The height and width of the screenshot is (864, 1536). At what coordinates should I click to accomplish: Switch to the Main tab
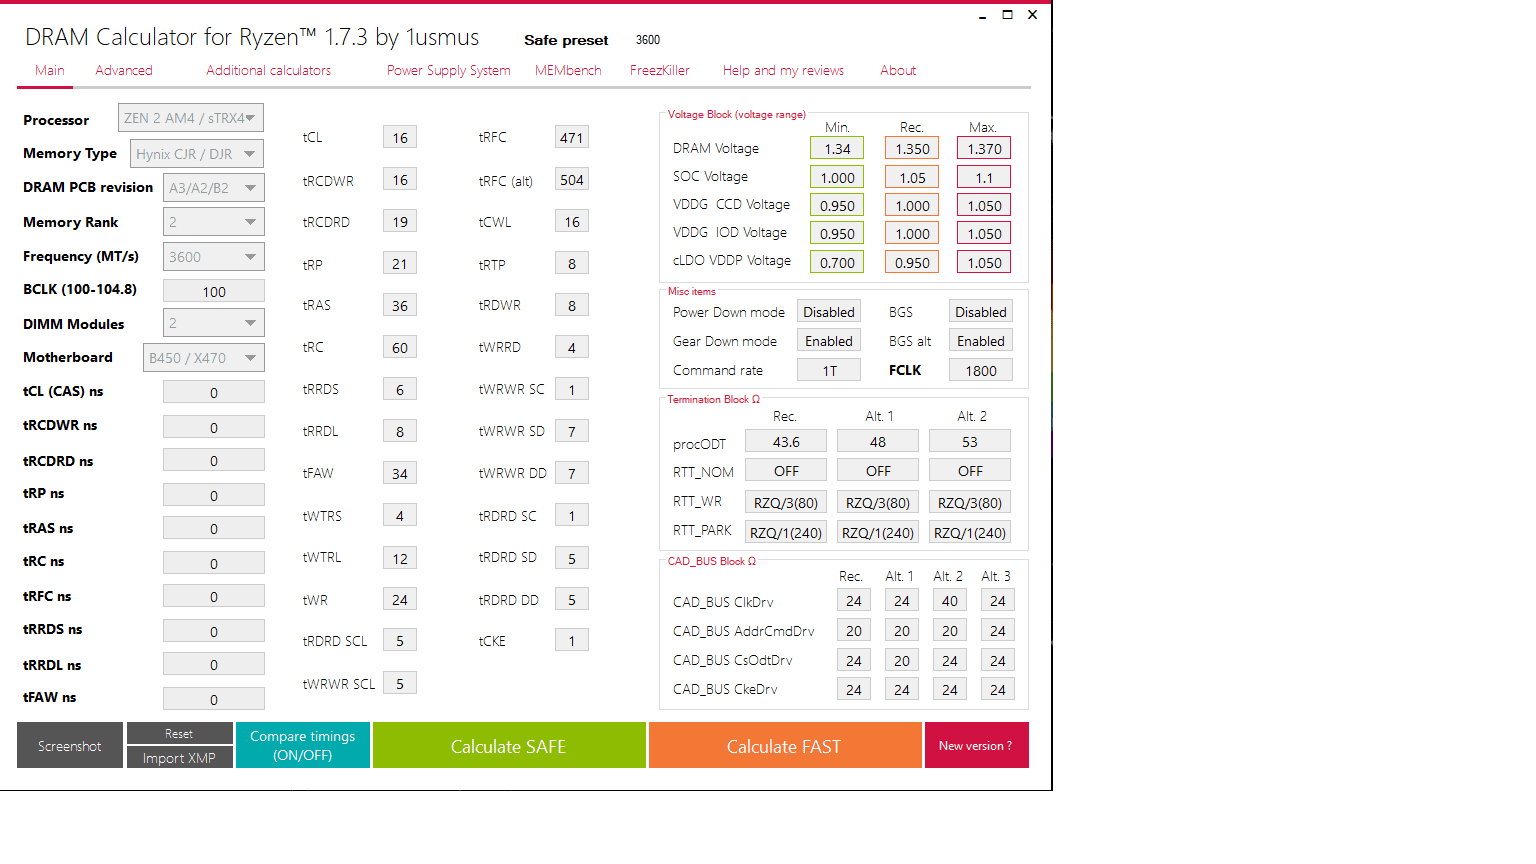[x=49, y=71]
